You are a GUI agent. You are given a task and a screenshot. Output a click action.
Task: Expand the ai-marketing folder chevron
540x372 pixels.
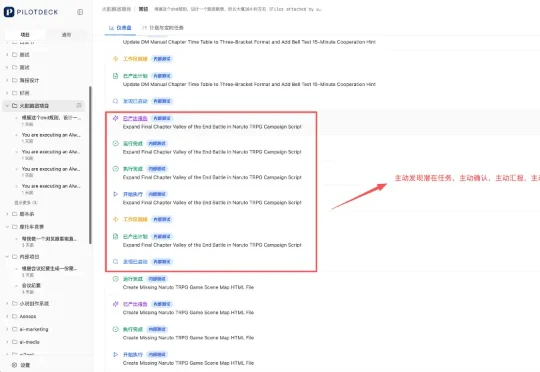tap(7, 329)
